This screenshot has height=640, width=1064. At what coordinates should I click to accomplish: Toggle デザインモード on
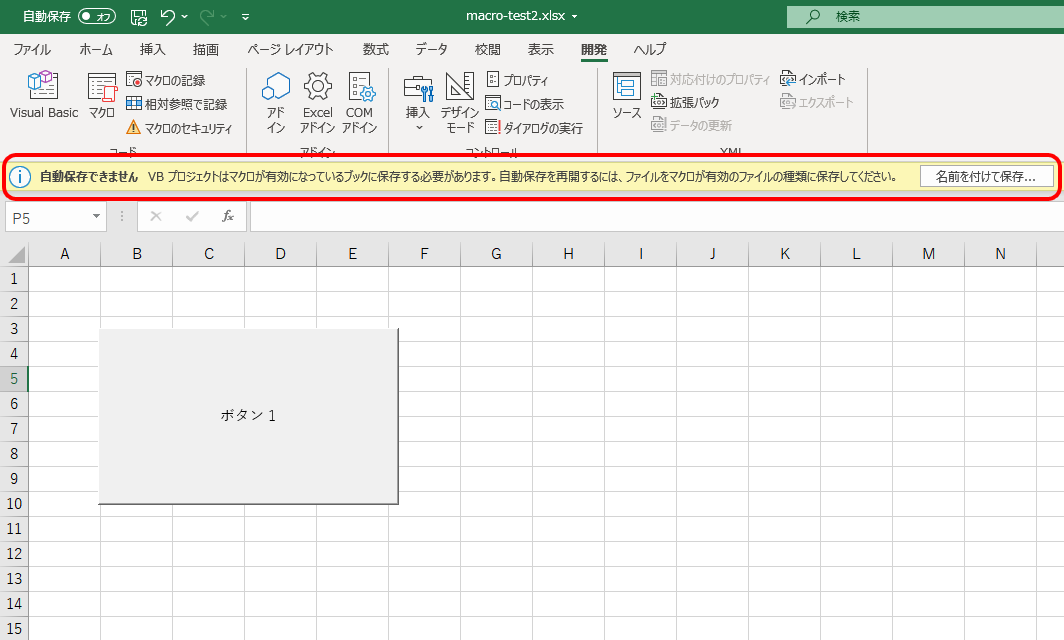(459, 100)
